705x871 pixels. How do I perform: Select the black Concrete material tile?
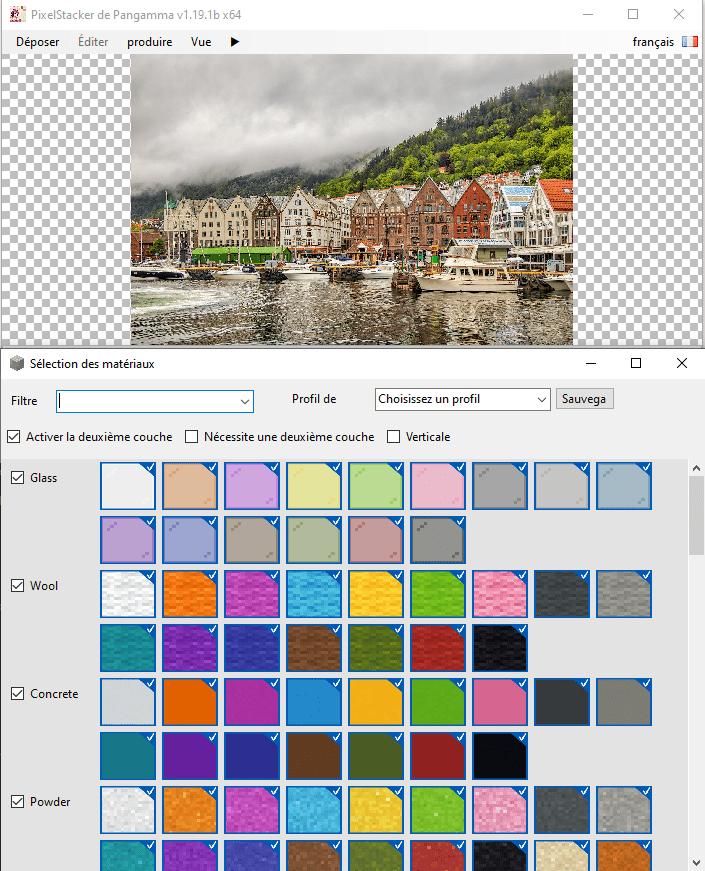500,755
